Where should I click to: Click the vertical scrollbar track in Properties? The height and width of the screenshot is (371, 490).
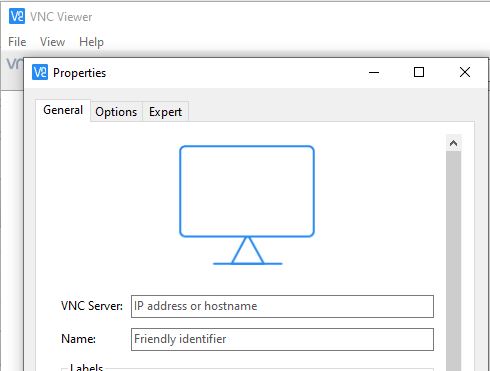453,261
